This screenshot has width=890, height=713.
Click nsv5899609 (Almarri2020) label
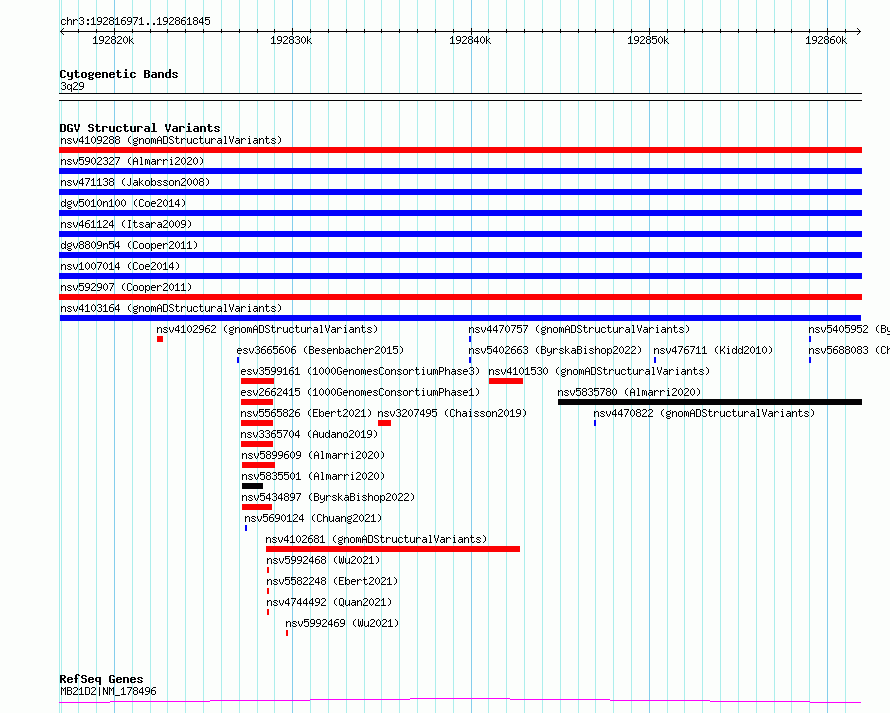[x=313, y=455]
